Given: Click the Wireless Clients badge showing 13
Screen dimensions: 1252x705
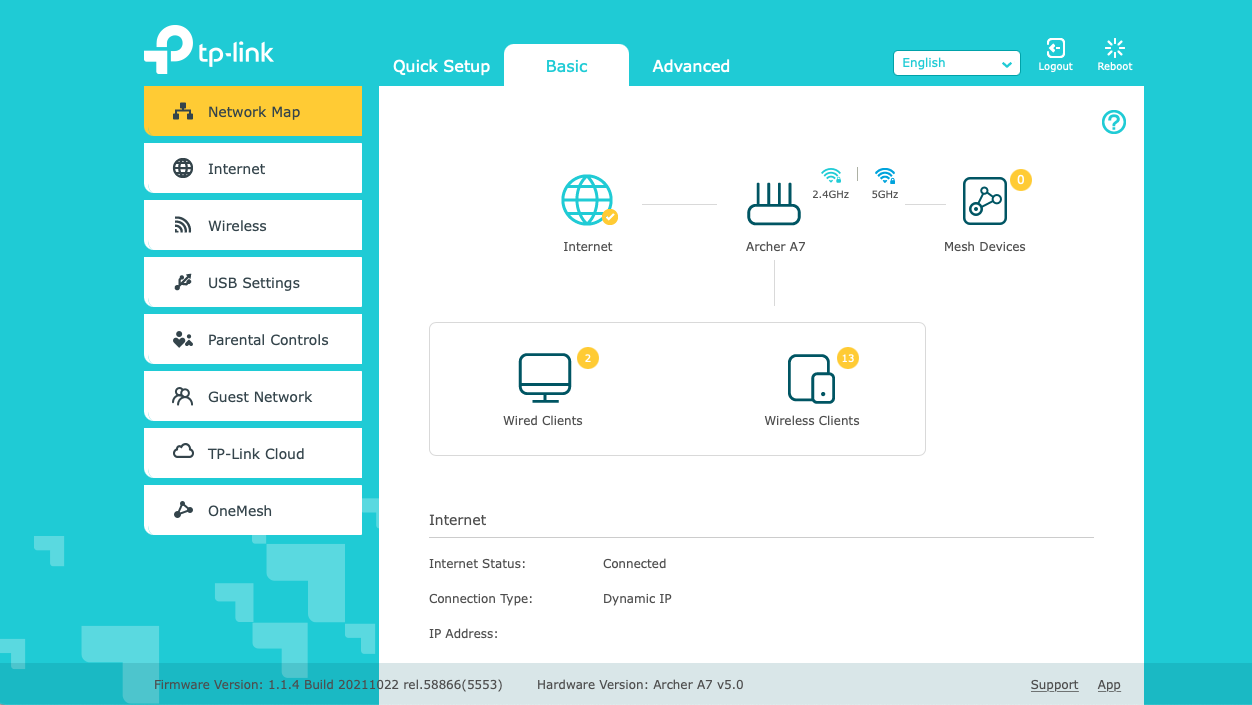Looking at the screenshot, I should pyautogui.click(x=848, y=358).
